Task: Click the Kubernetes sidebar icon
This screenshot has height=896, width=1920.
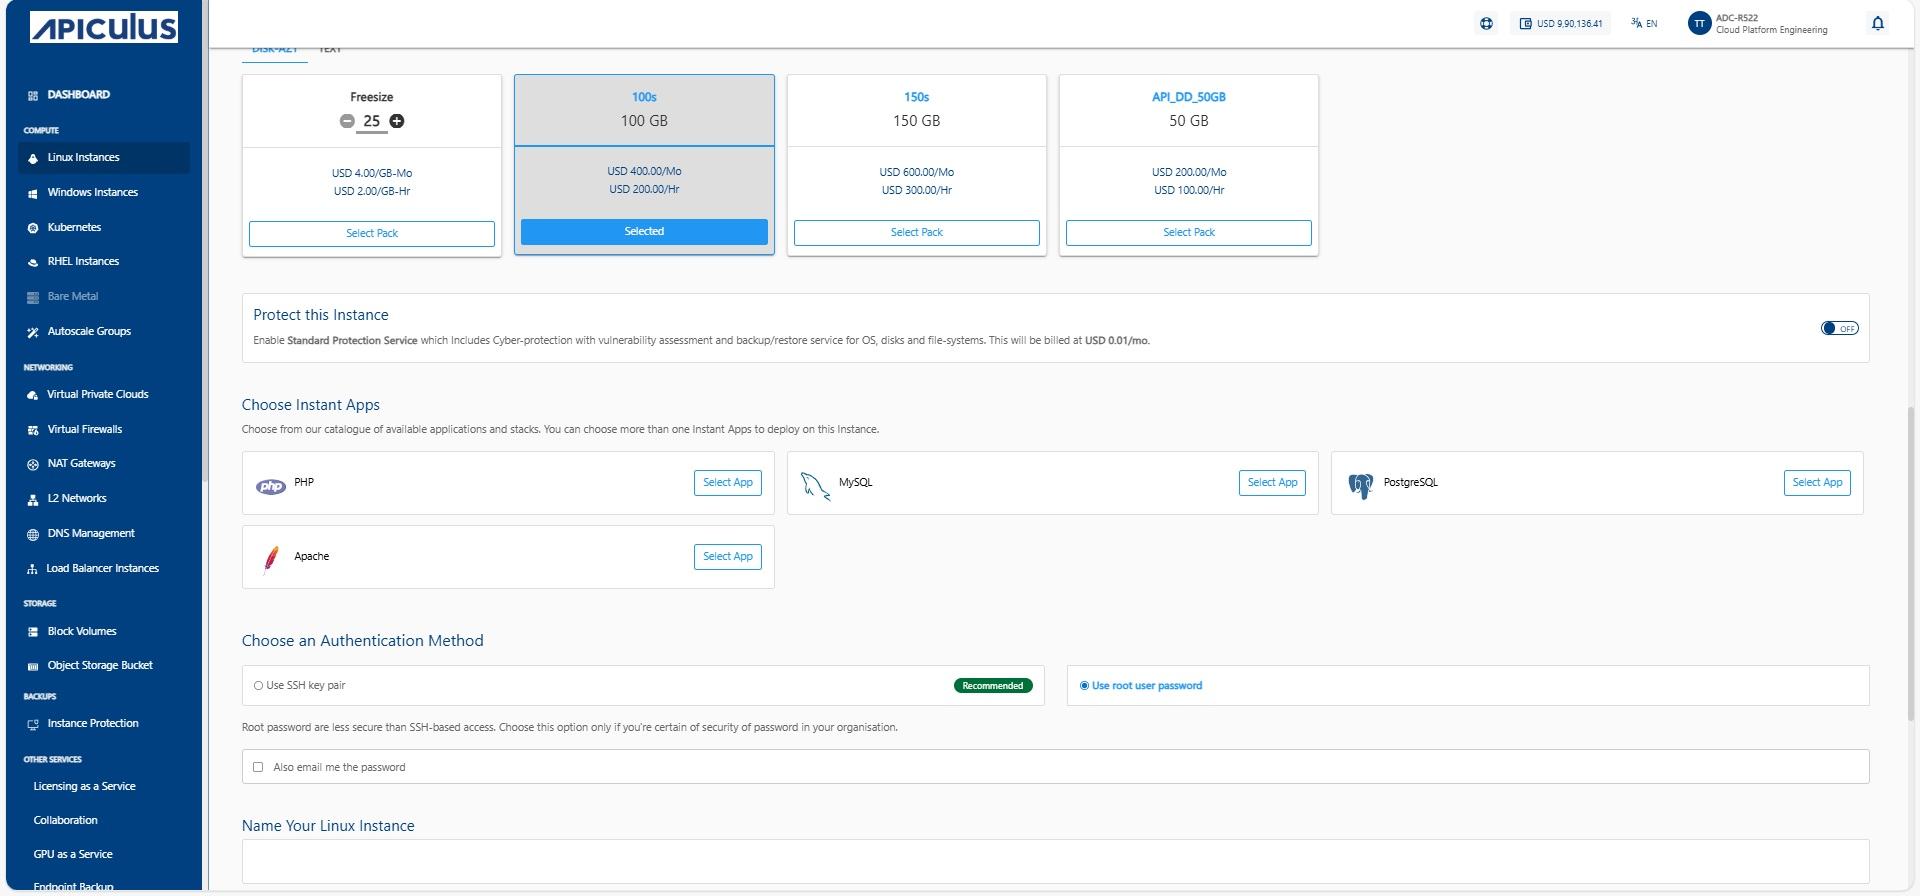Action: click(x=33, y=228)
